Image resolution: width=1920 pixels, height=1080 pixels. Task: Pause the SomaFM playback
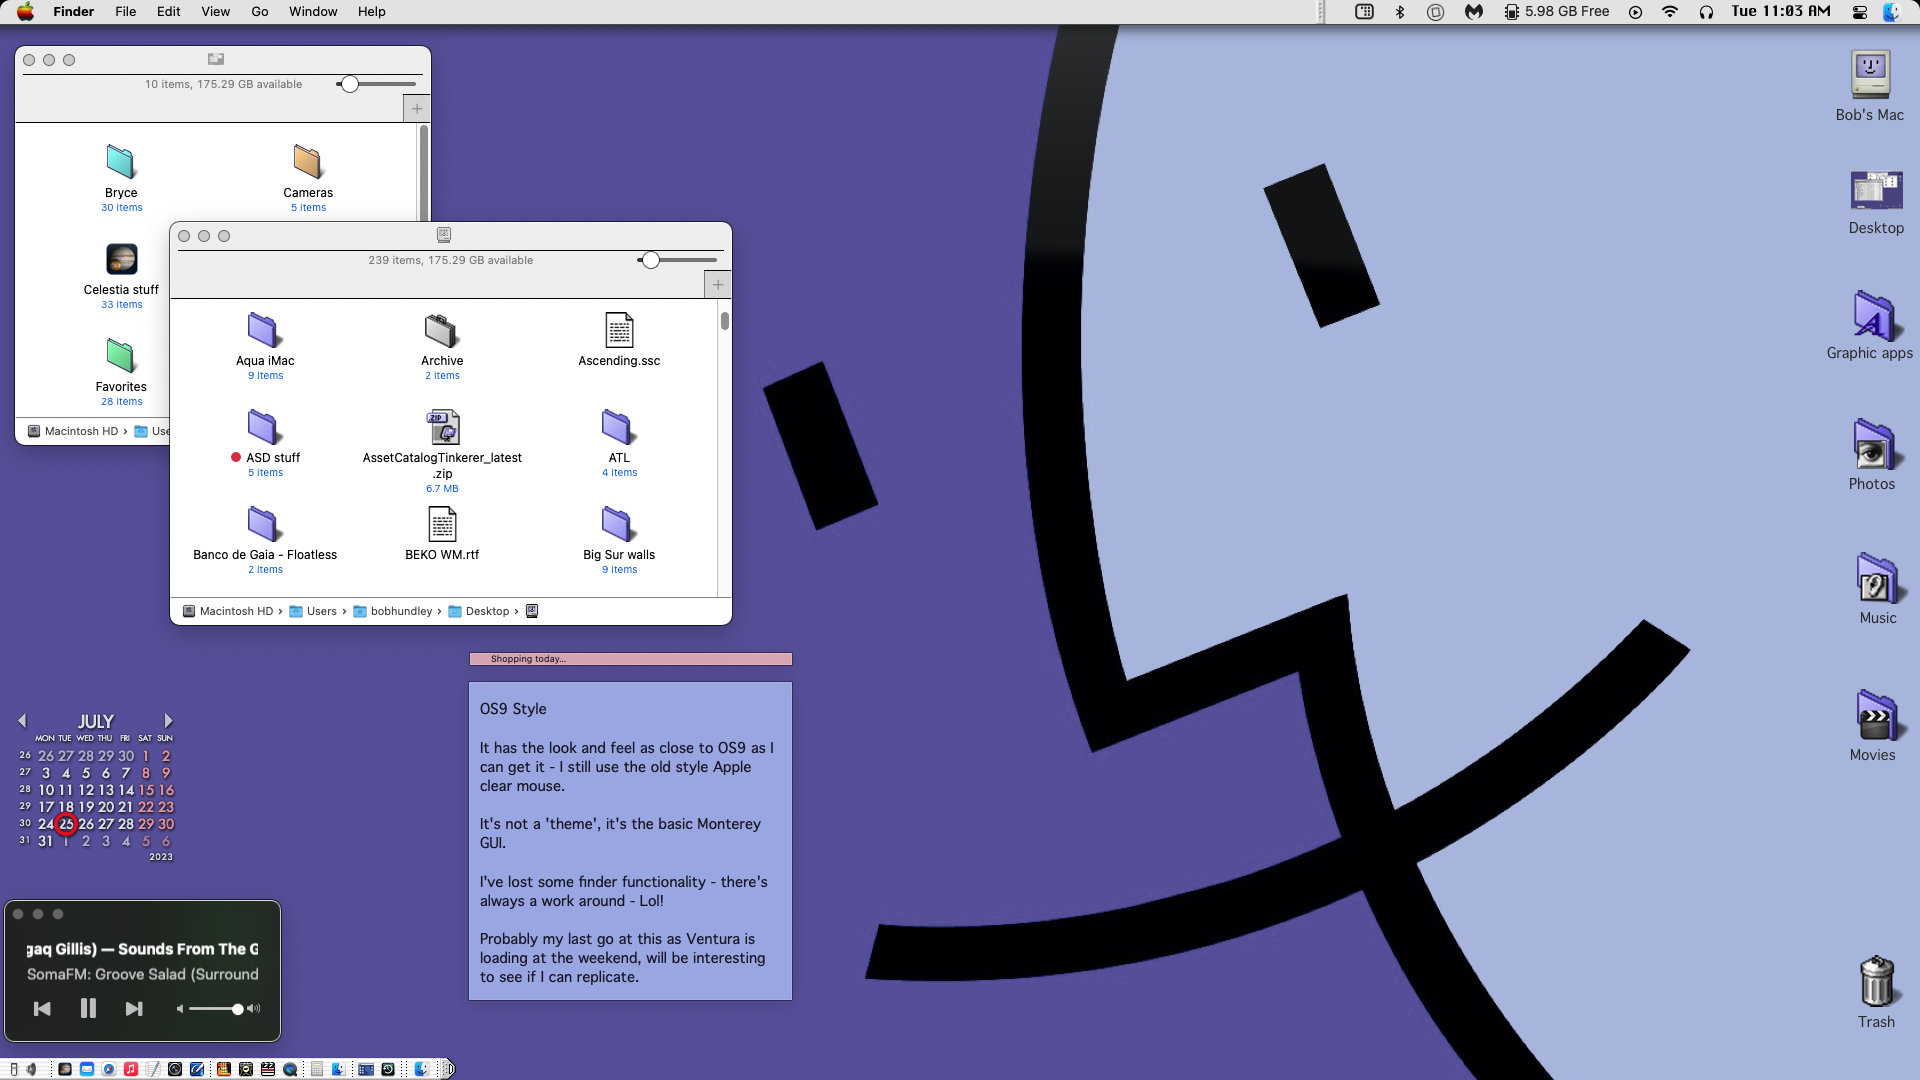tap(88, 1009)
